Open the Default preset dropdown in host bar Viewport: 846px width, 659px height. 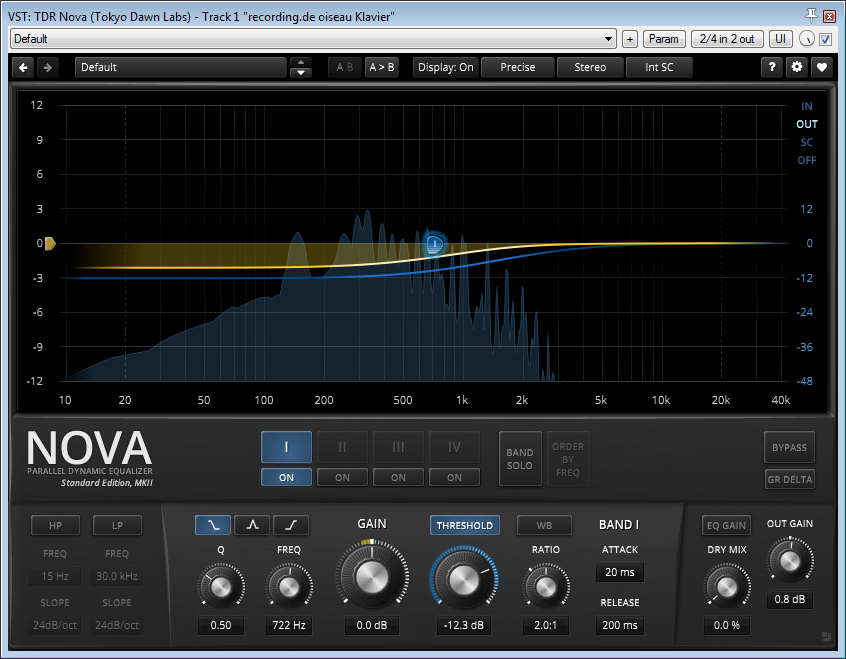point(312,39)
